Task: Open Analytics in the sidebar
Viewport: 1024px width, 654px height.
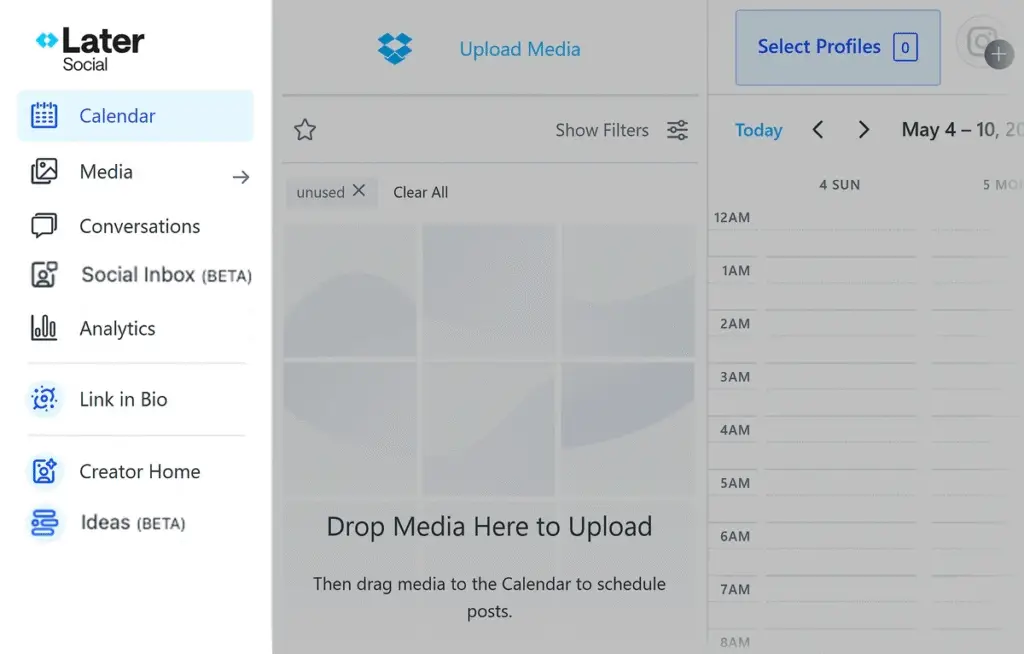Action: coord(118,329)
